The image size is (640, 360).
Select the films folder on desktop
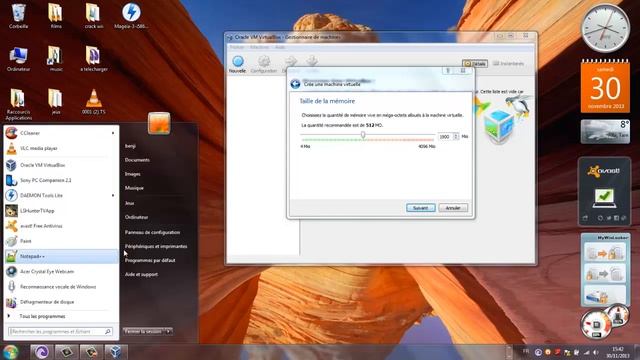[56, 16]
